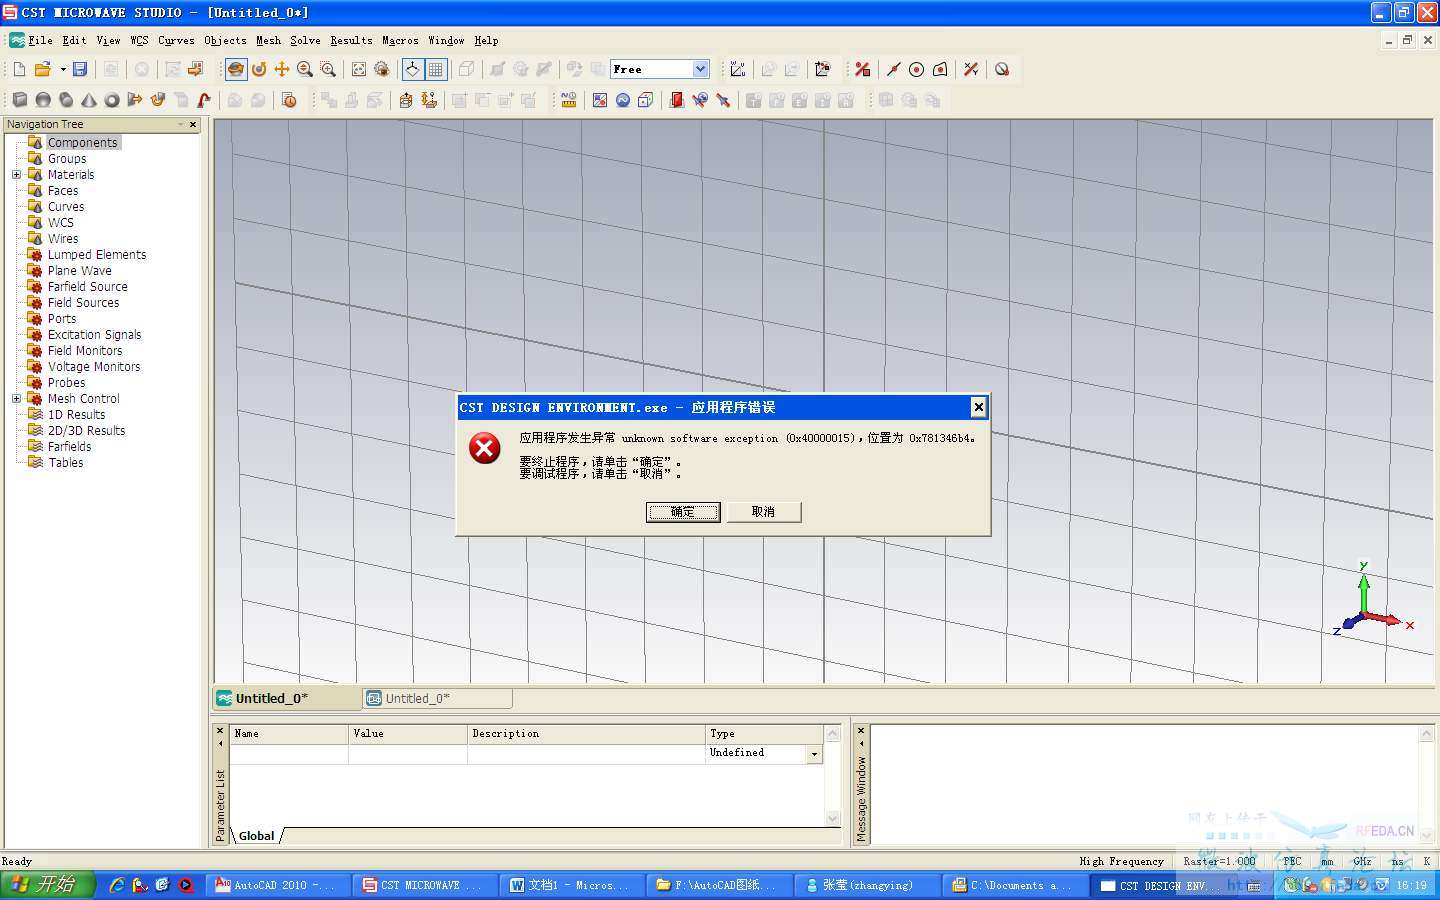1440x900 pixels.
Task: Save the project with the floppy disk icon
Action: [x=80, y=69]
